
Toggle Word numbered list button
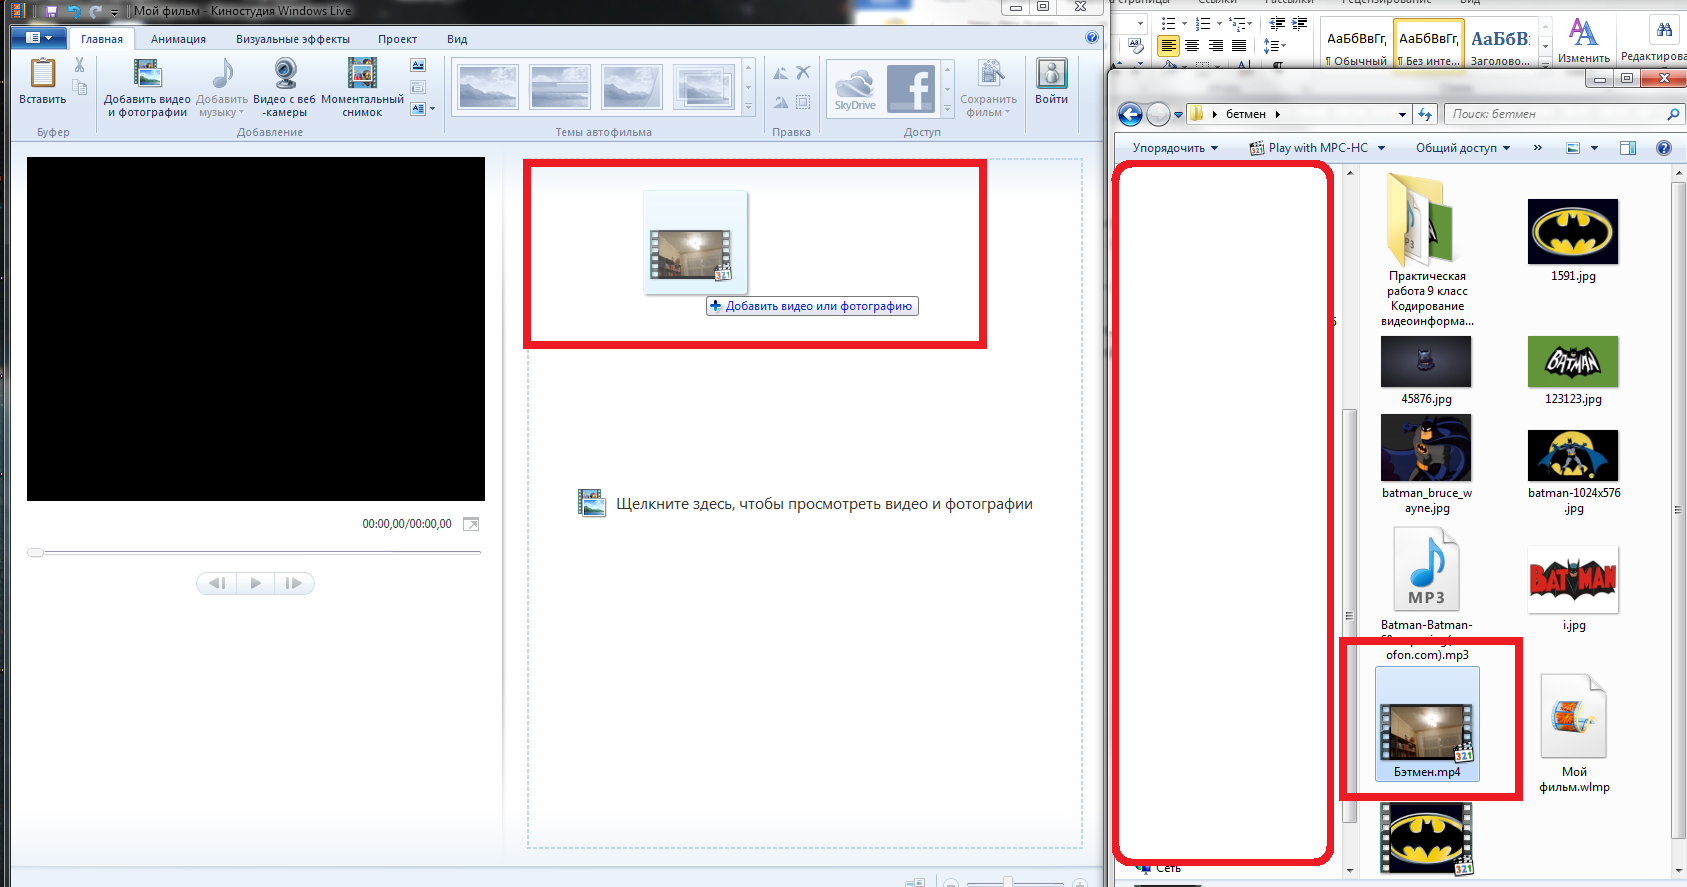click(x=1203, y=23)
